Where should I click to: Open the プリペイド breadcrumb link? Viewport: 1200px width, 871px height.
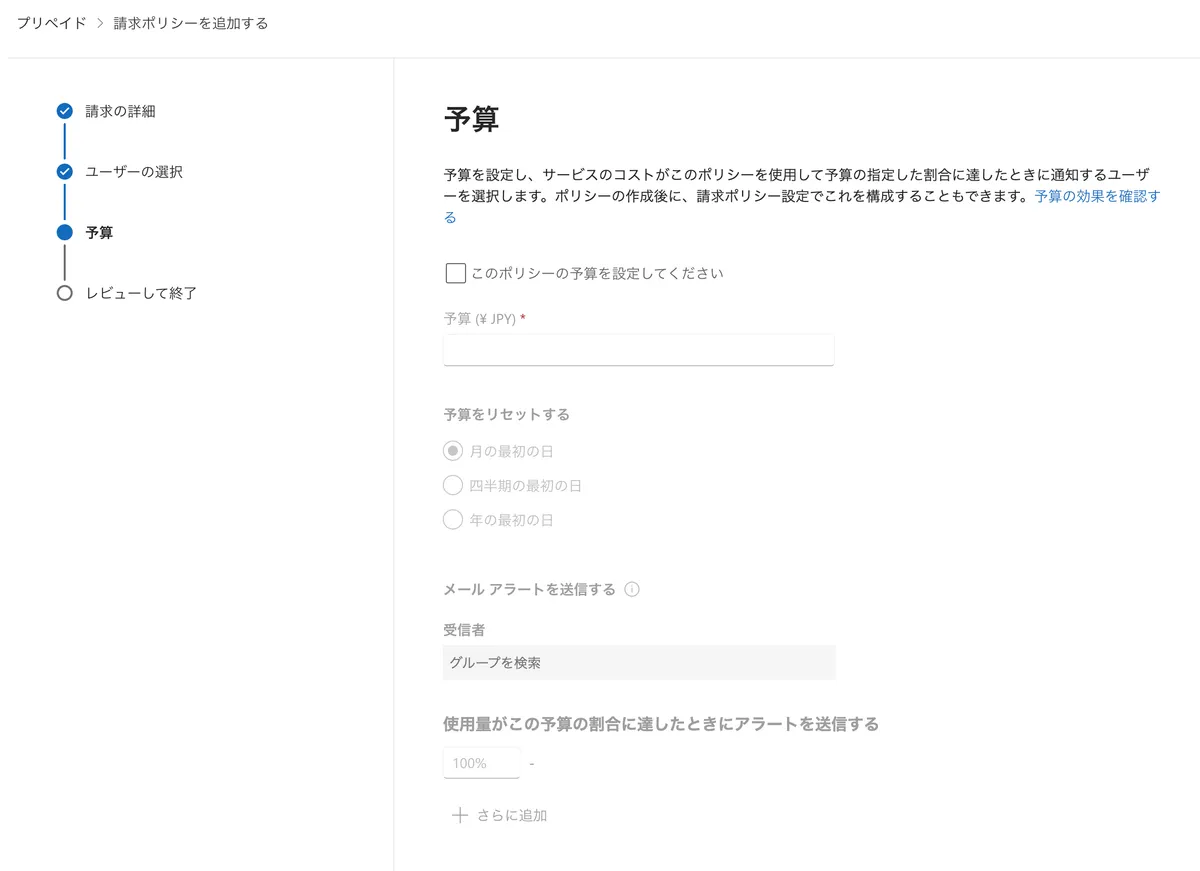pos(51,23)
